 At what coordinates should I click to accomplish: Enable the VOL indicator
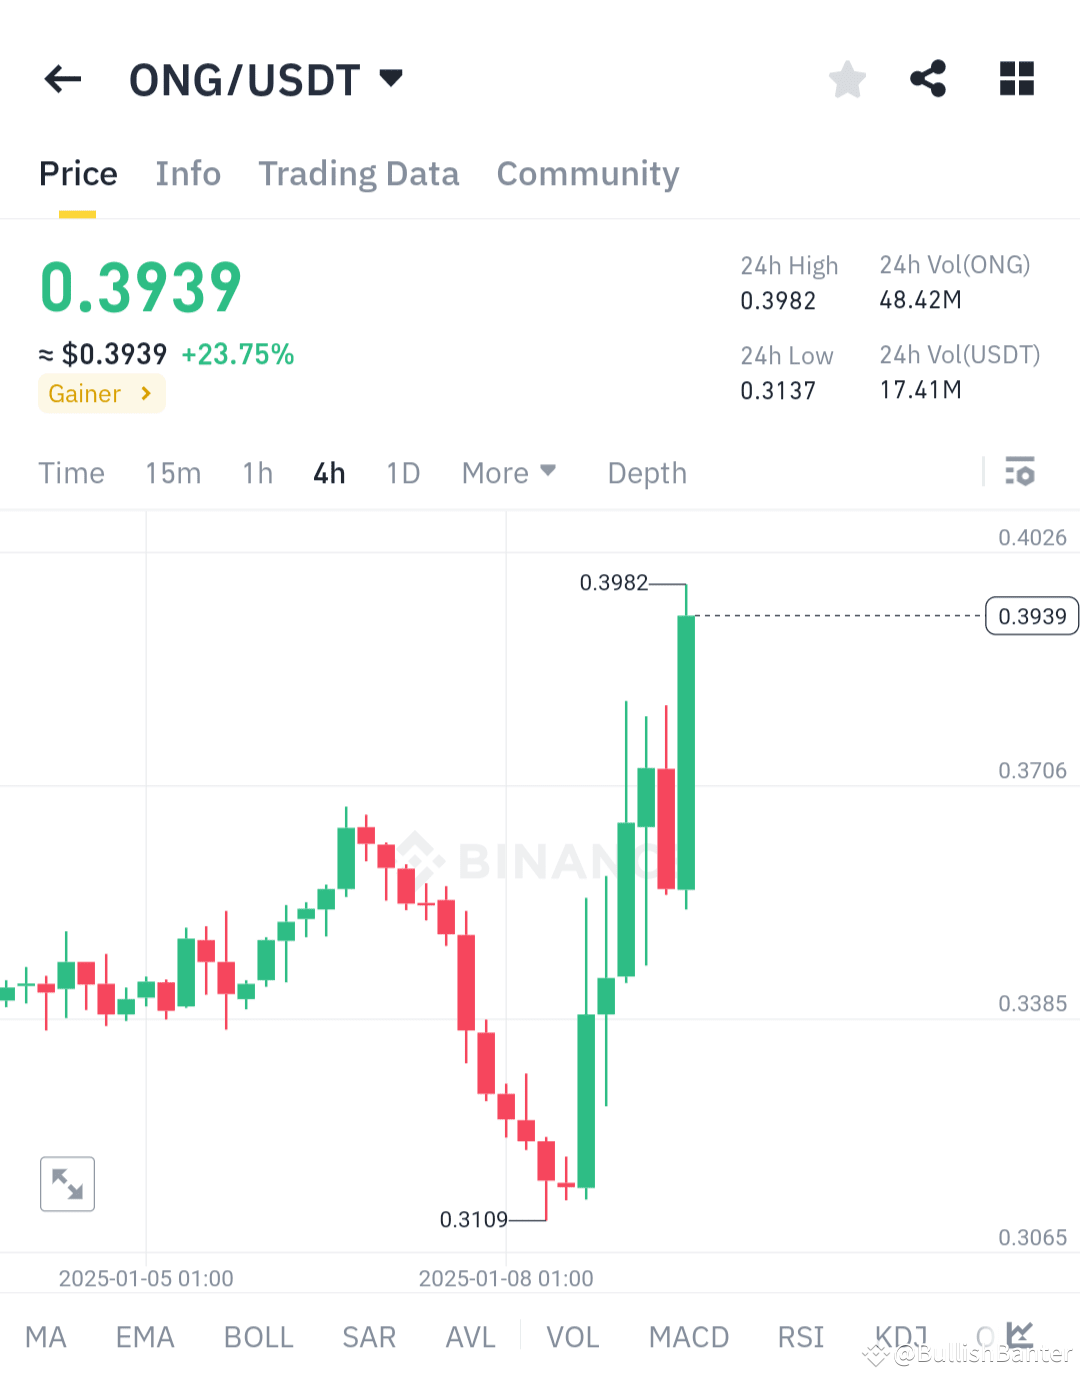click(572, 1336)
